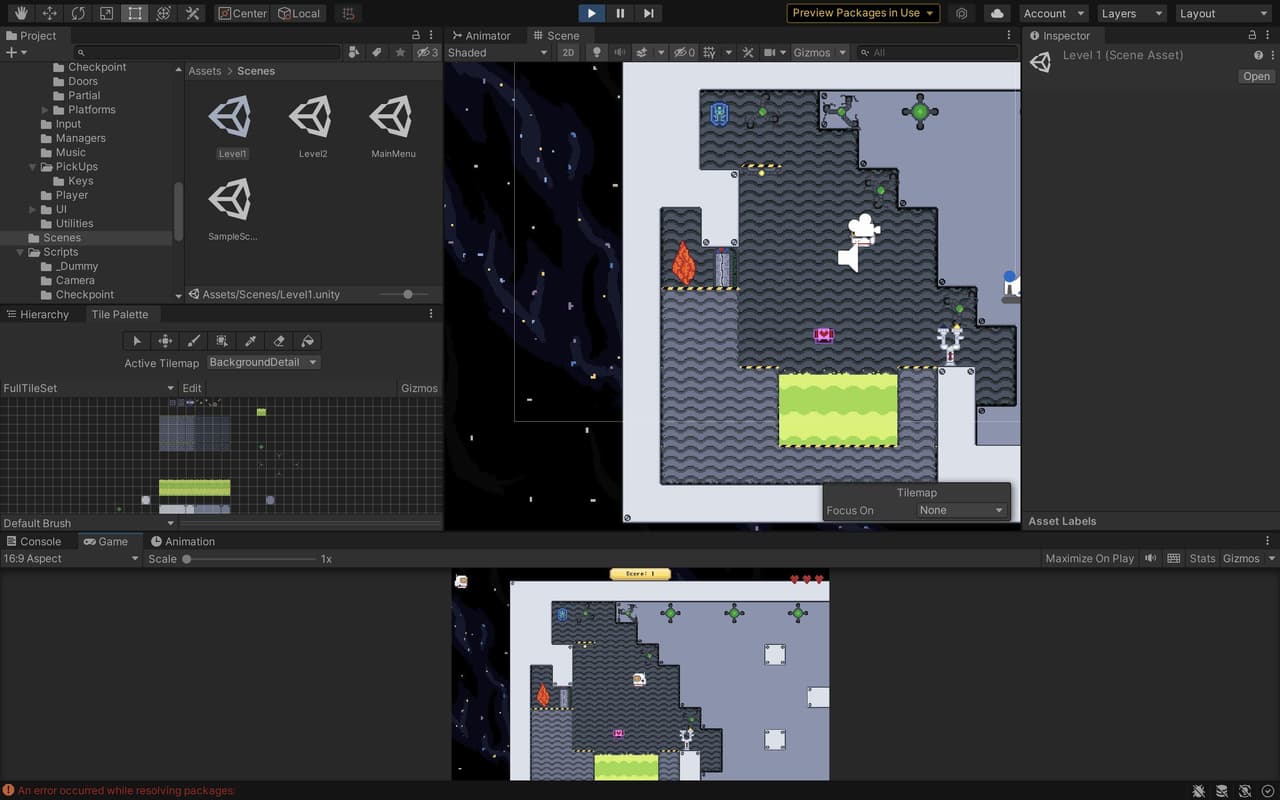Screen dimensions: 1280x800
Task: Open the custom editor tools icon
Action: [x=193, y=13]
